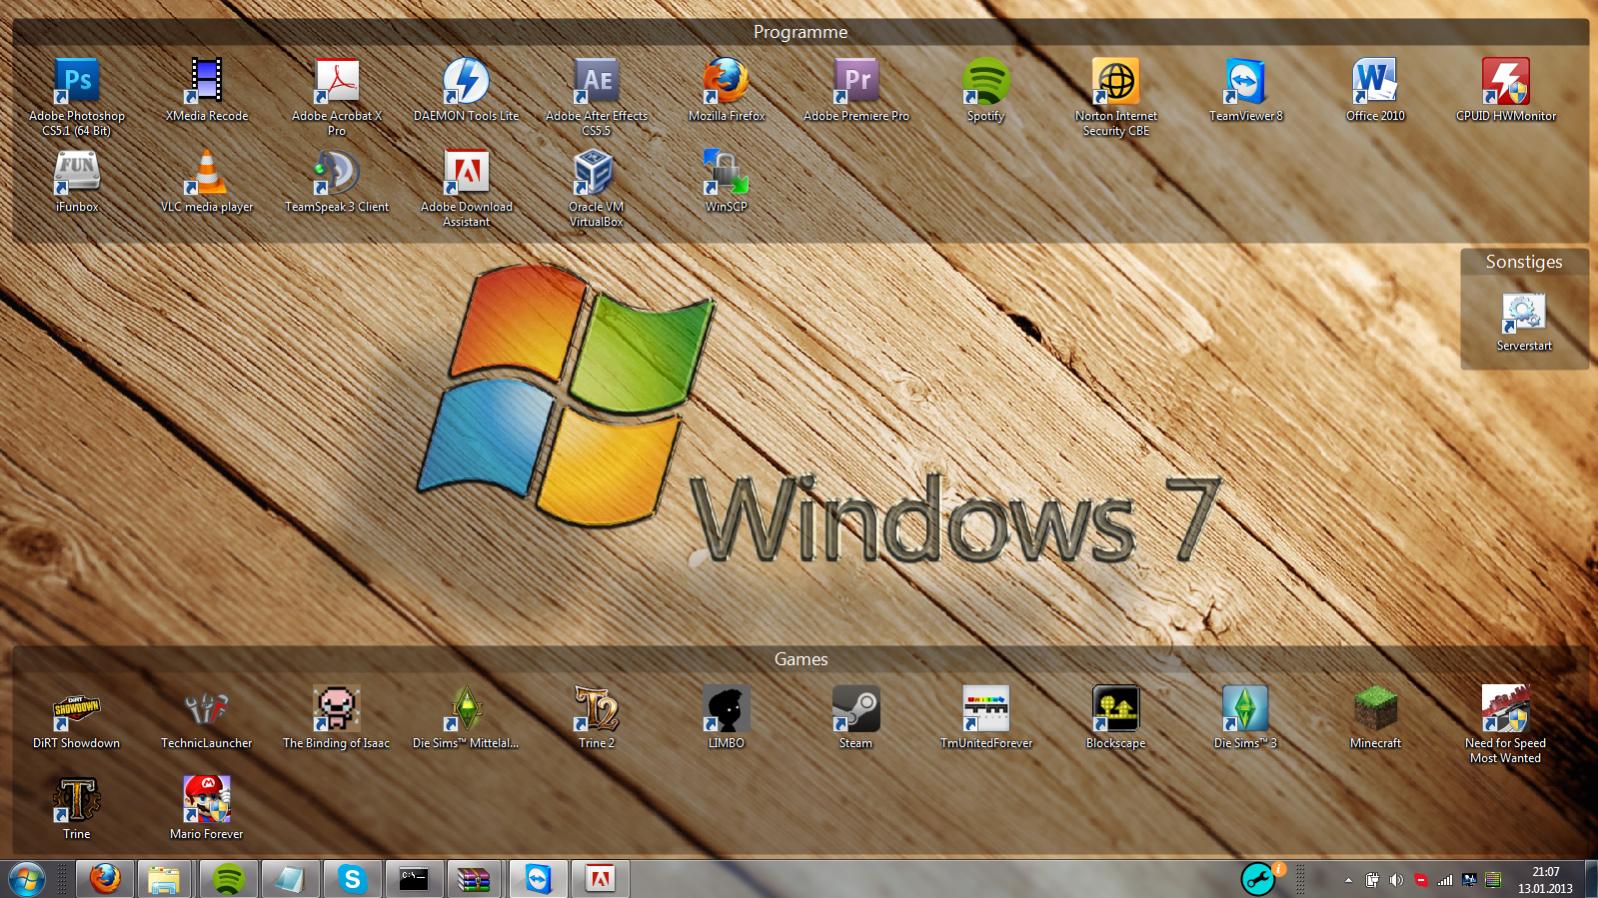Show hidden system tray icons arrow

click(1348, 881)
